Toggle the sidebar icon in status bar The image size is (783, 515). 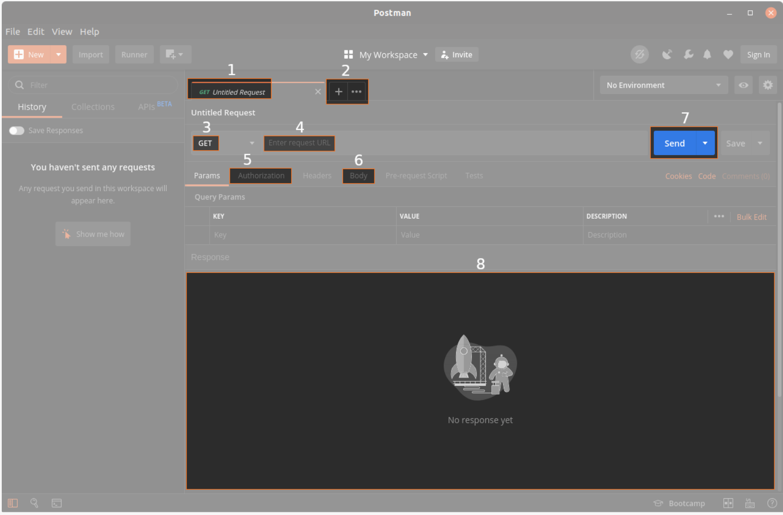(13, 503)
